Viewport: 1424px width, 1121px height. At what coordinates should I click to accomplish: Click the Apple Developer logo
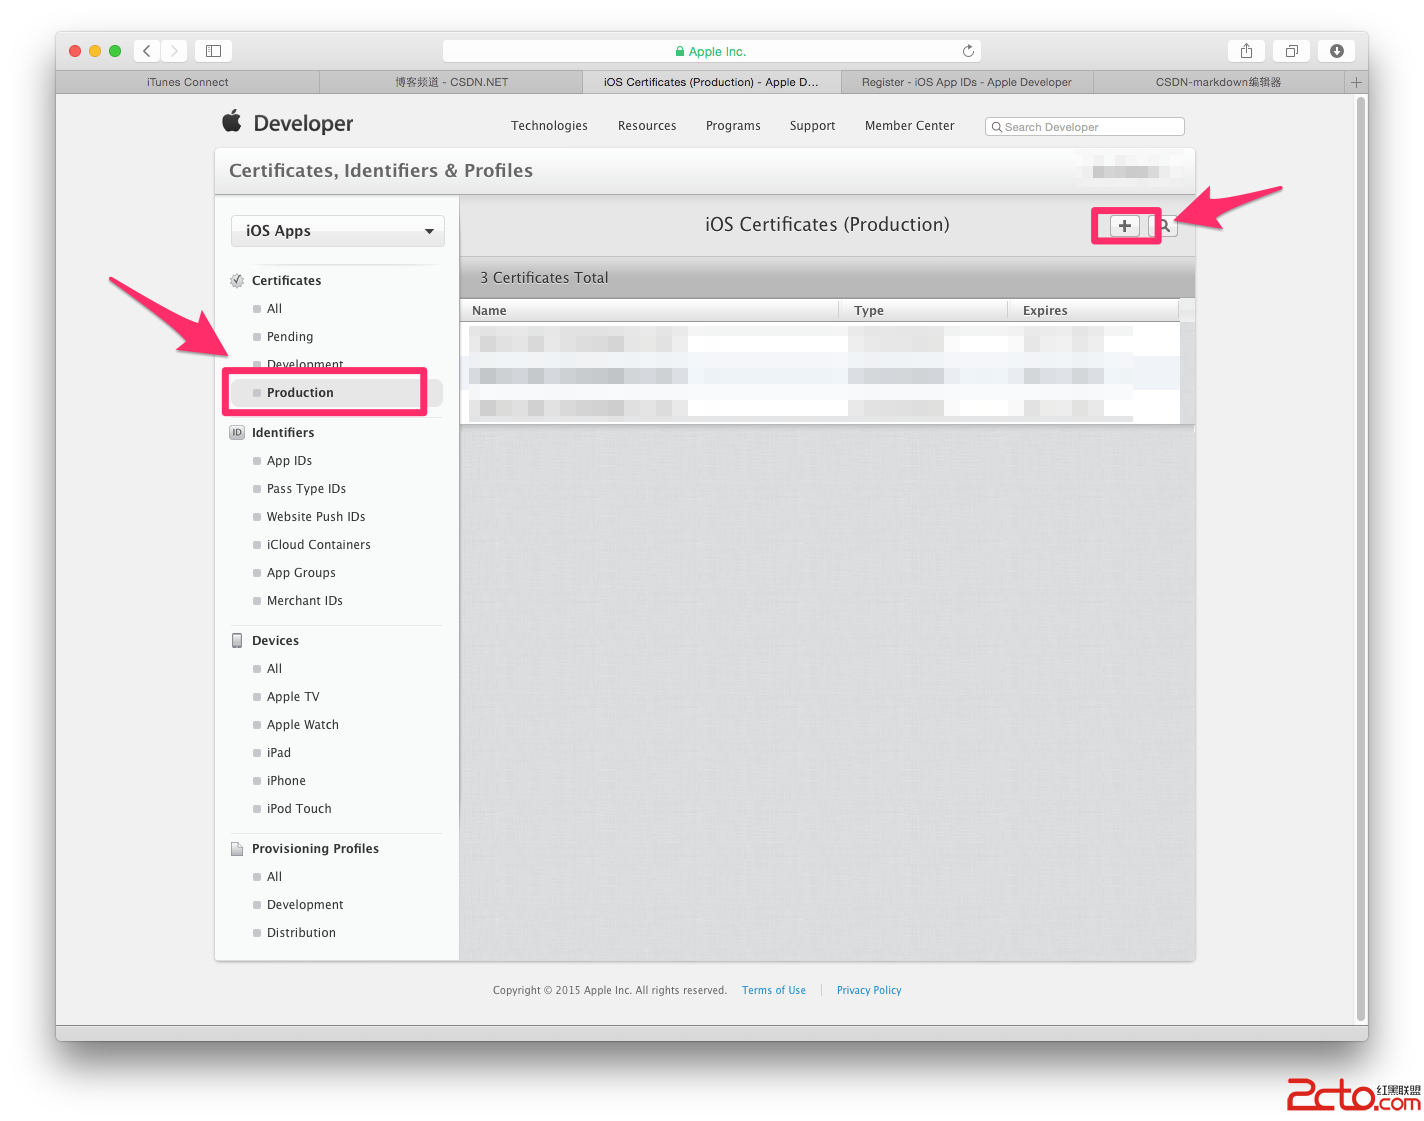[x=287, y=123]
